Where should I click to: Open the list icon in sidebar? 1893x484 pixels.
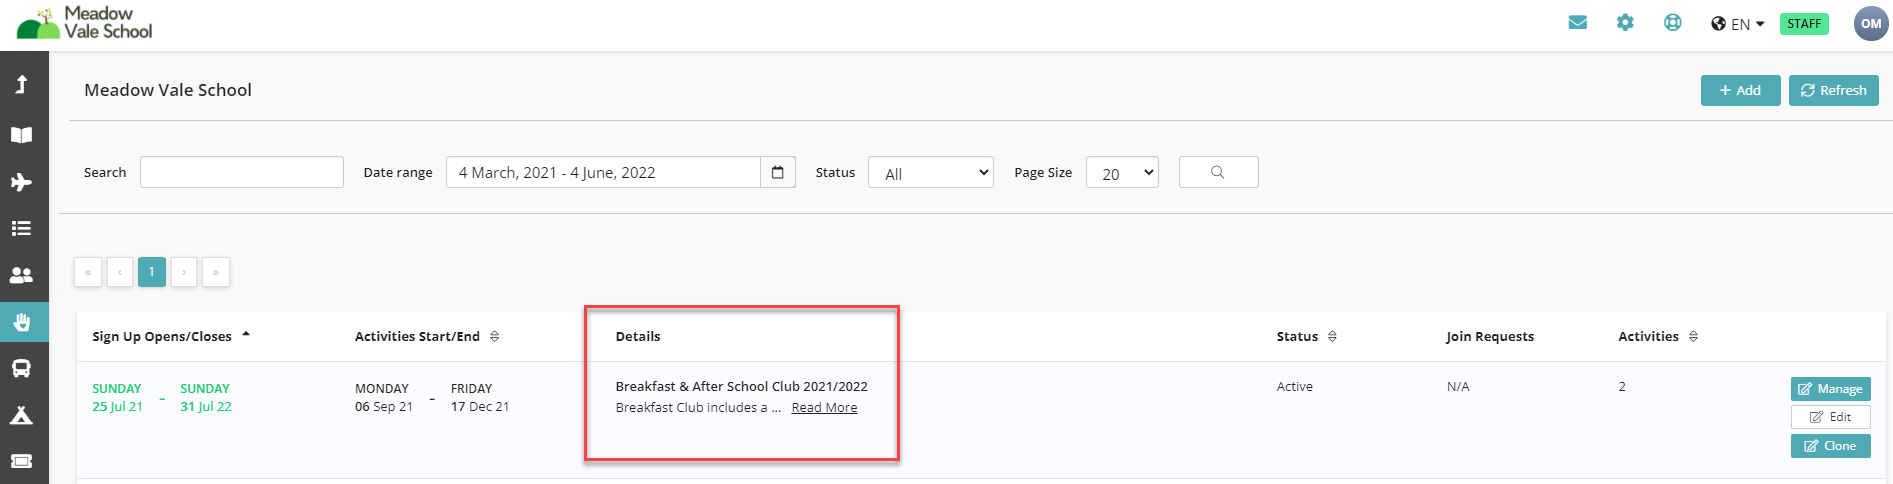tap(22, 228)
